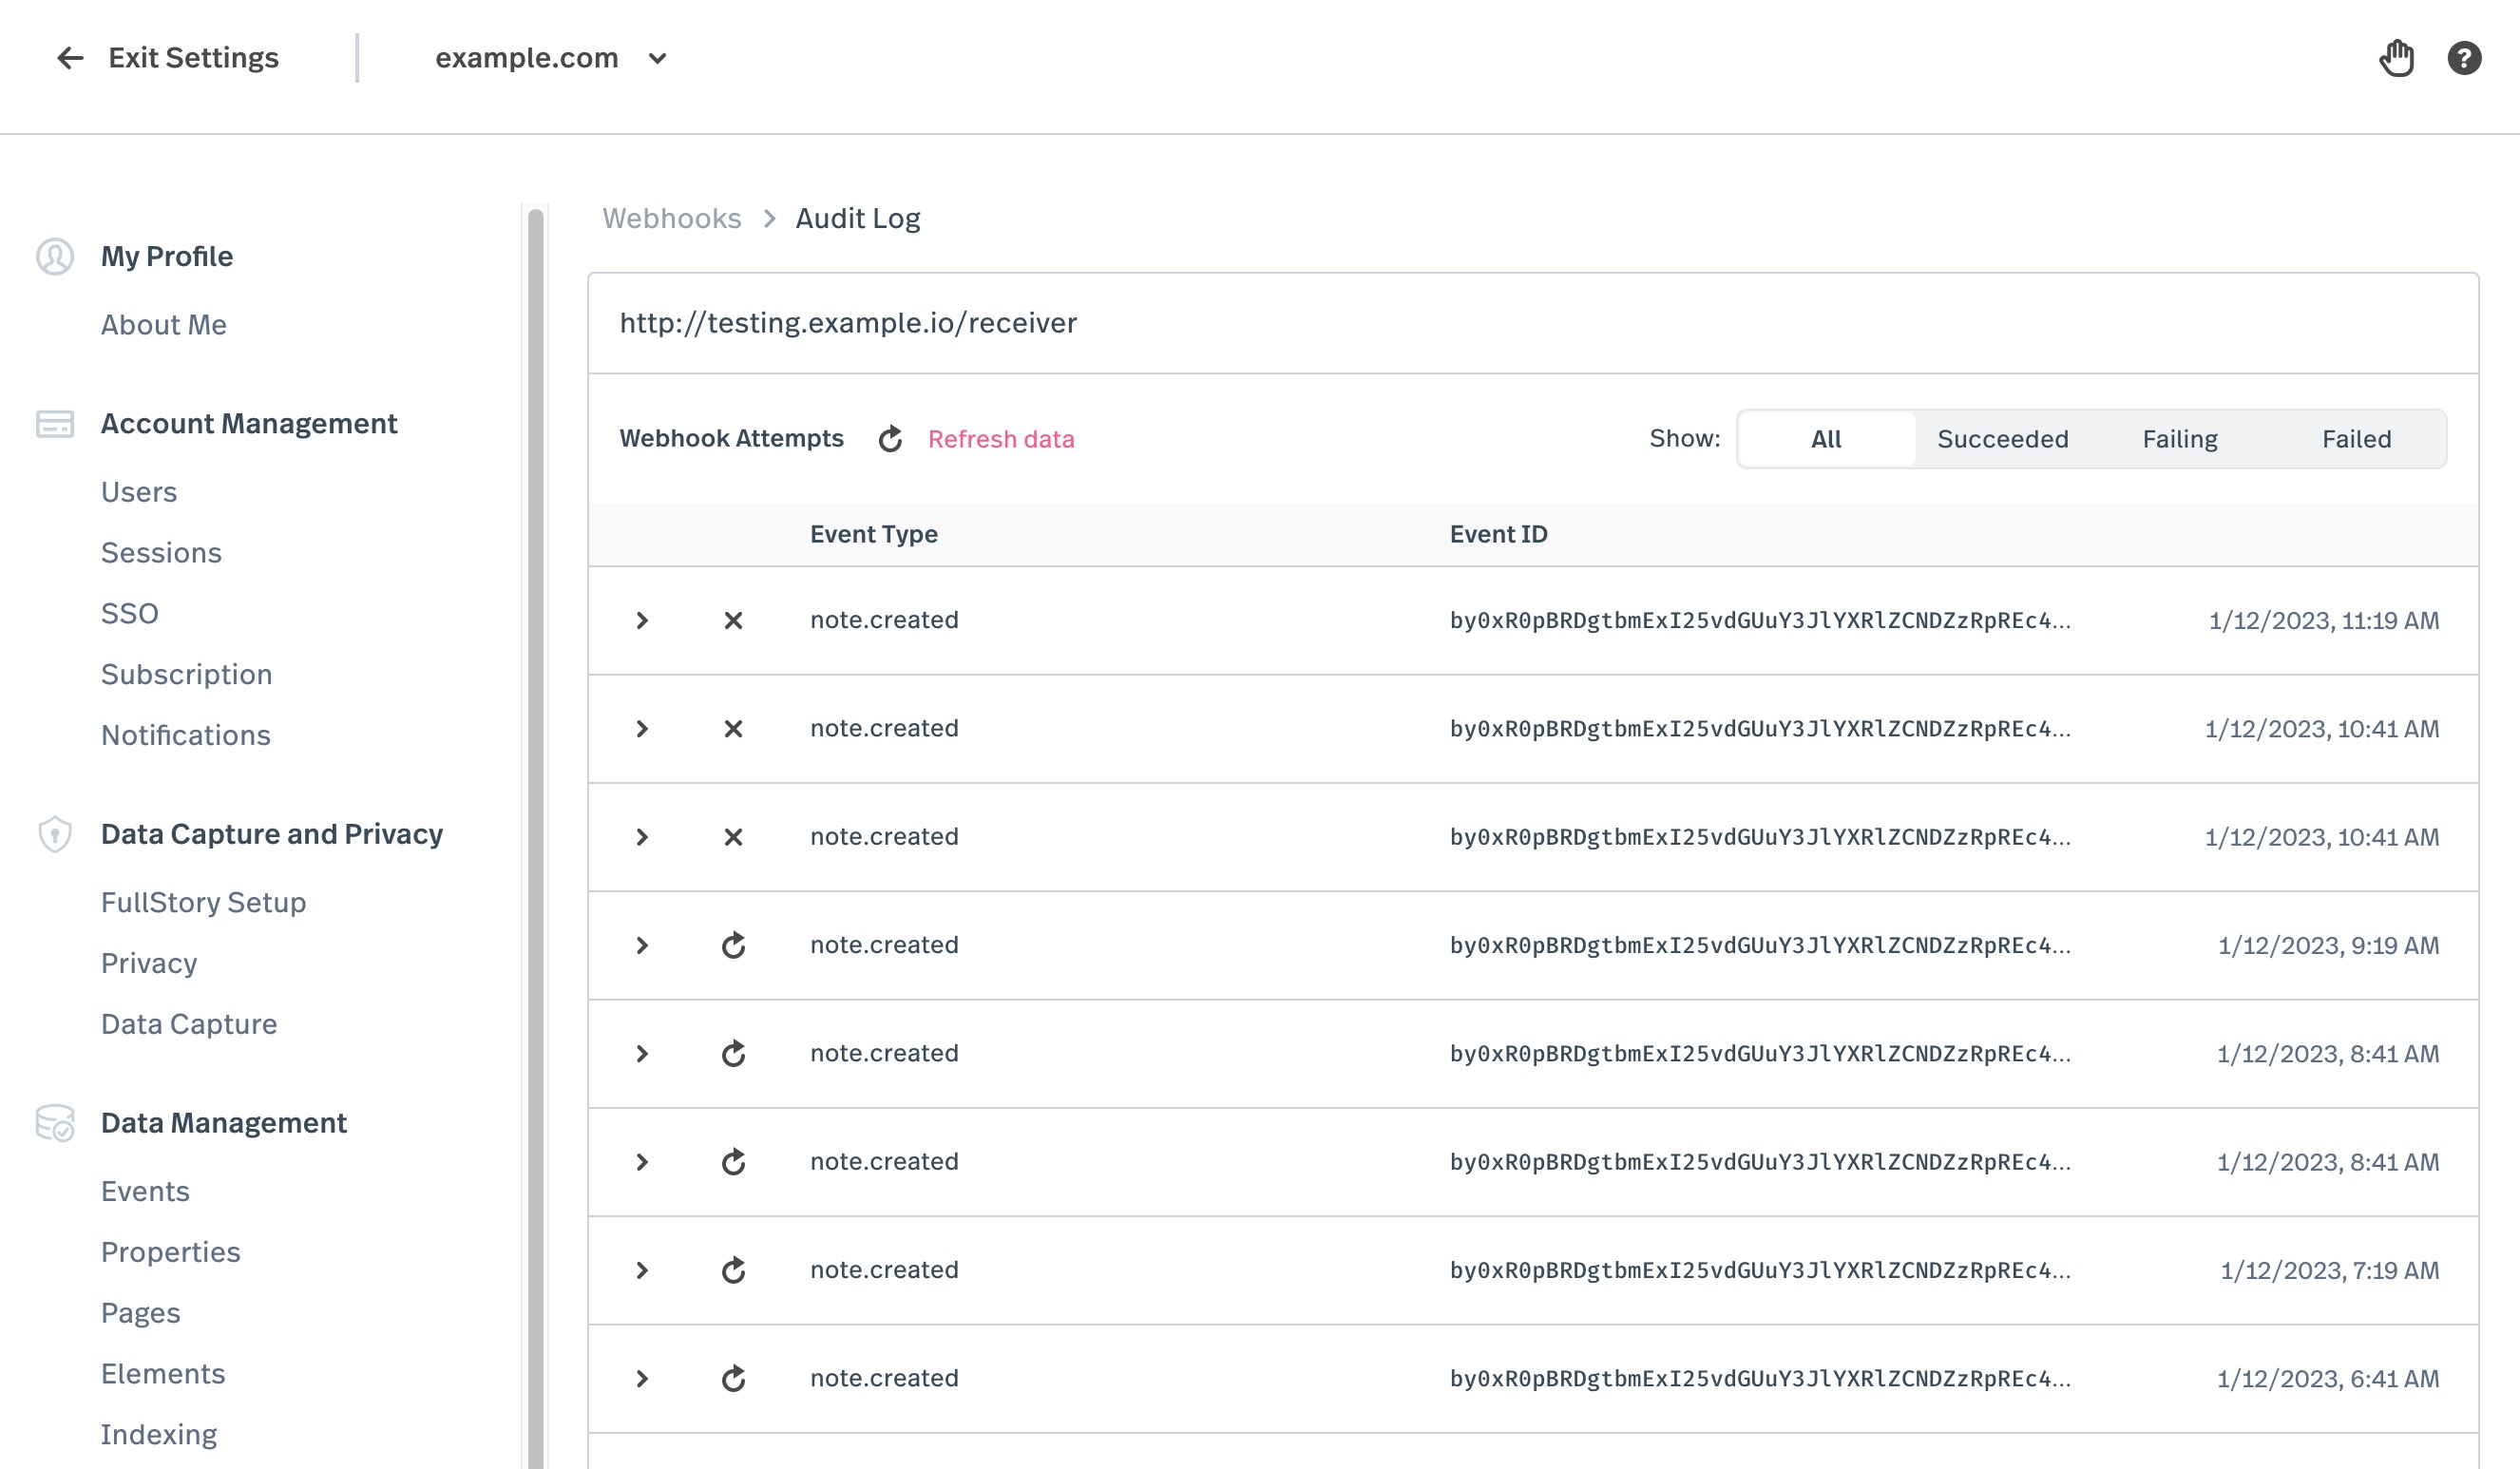2520x1469 pixels.
Task: Click the refresh/retry icon on row 5
Action: (x=733, y=1053)
